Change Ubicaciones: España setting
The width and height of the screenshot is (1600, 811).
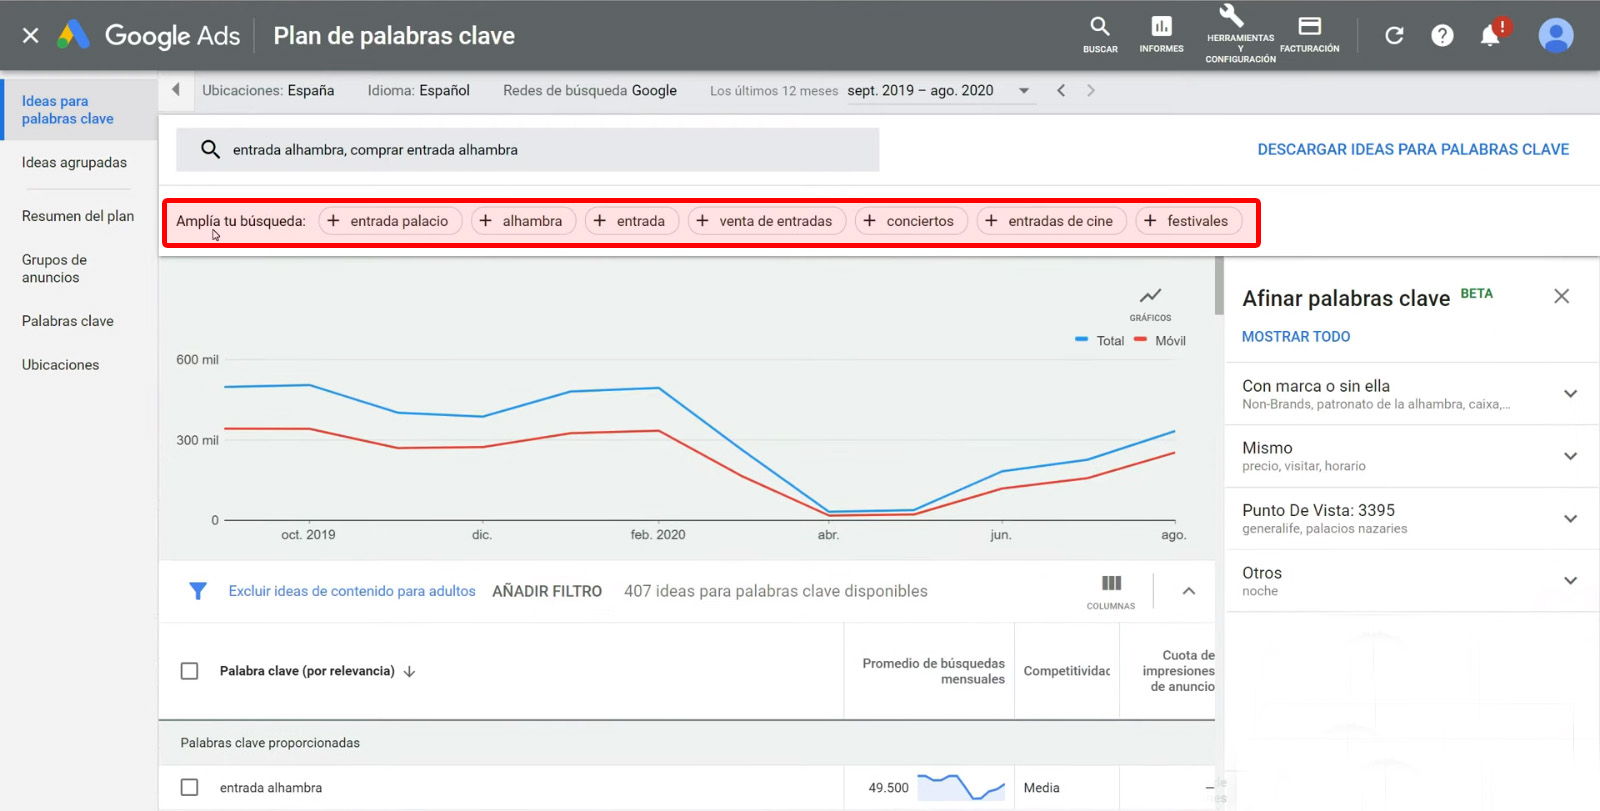point(268,91)
